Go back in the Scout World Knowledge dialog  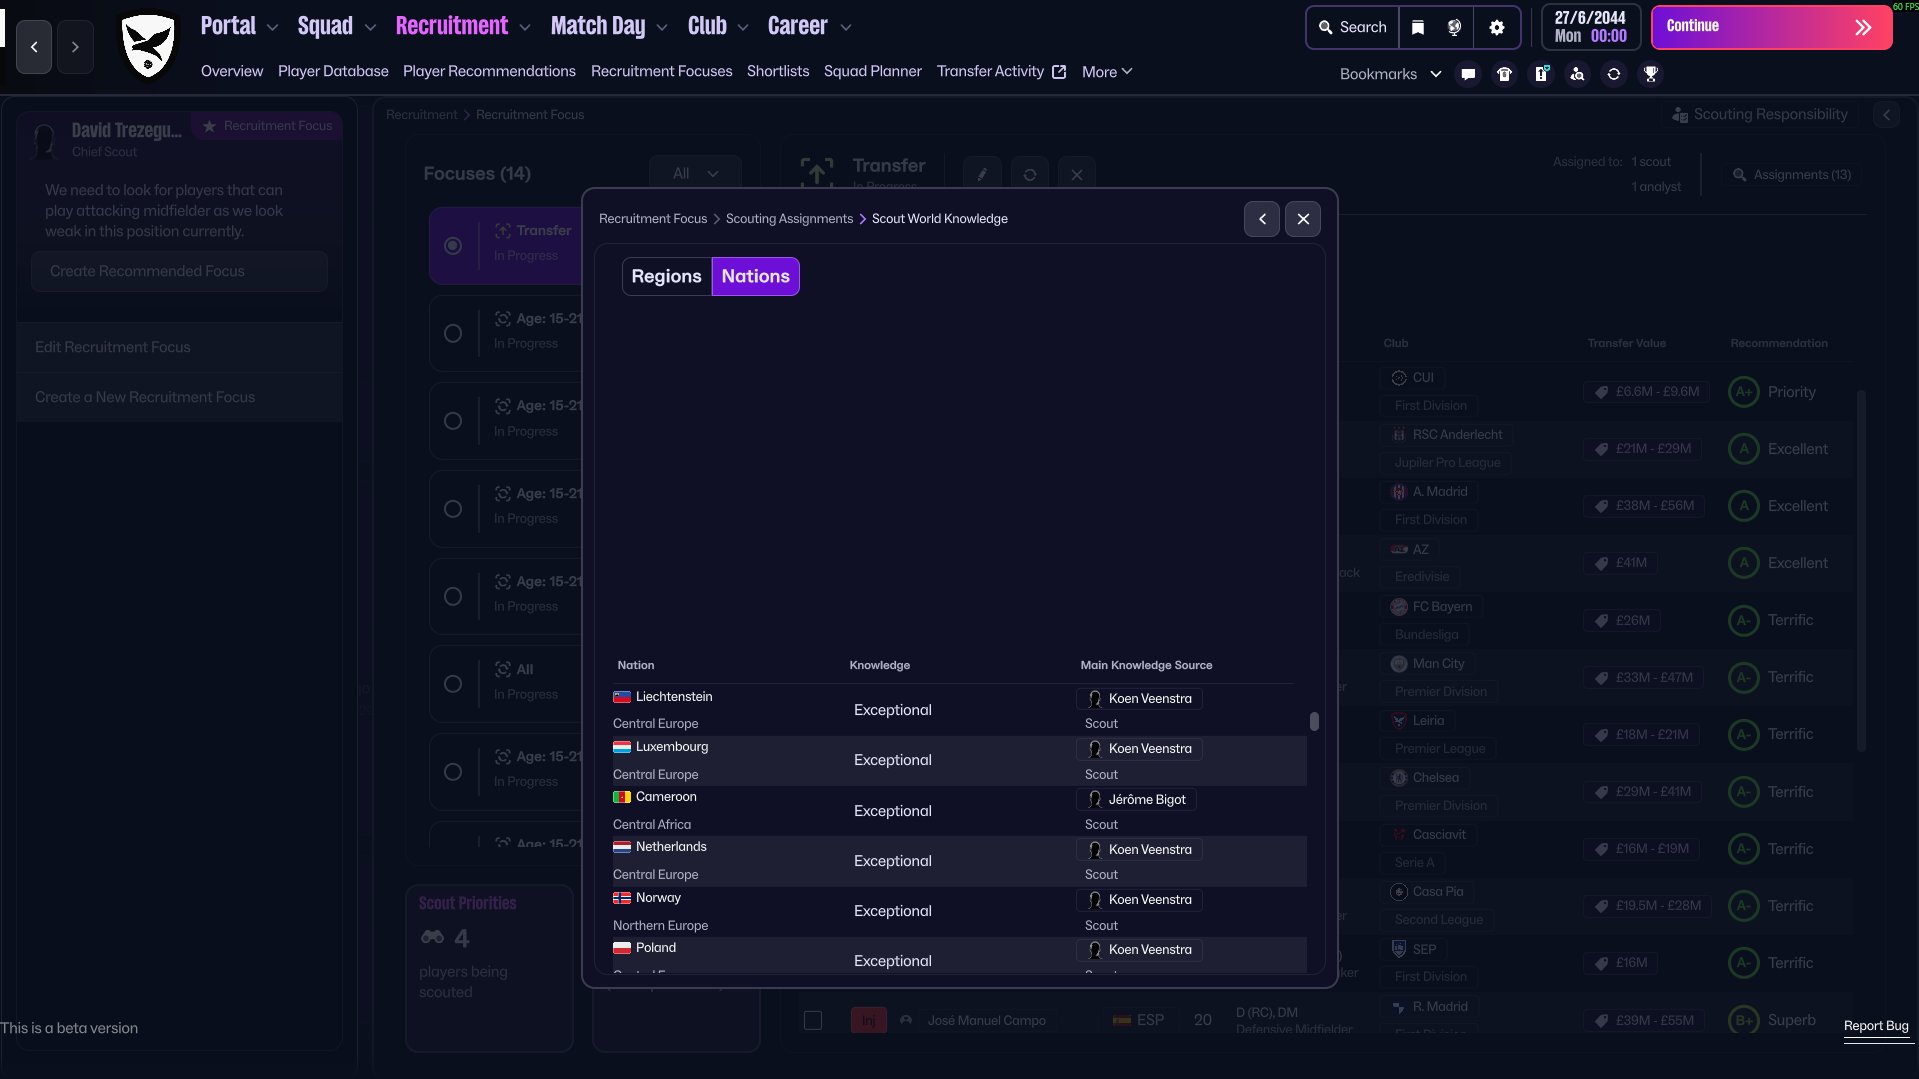coord(1262,219)
